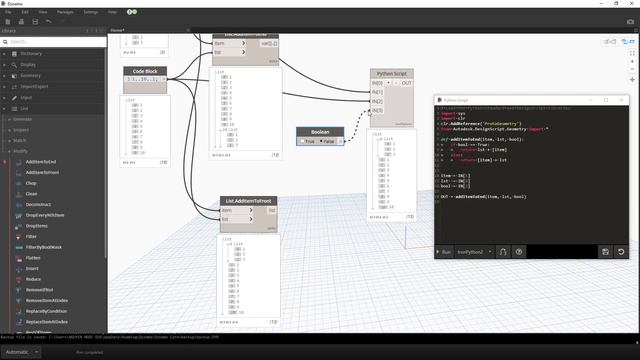Image resolution: width=640 pixels, height=360 pixels.
Task: Click the Python Script node title
Action: [391, 73]
